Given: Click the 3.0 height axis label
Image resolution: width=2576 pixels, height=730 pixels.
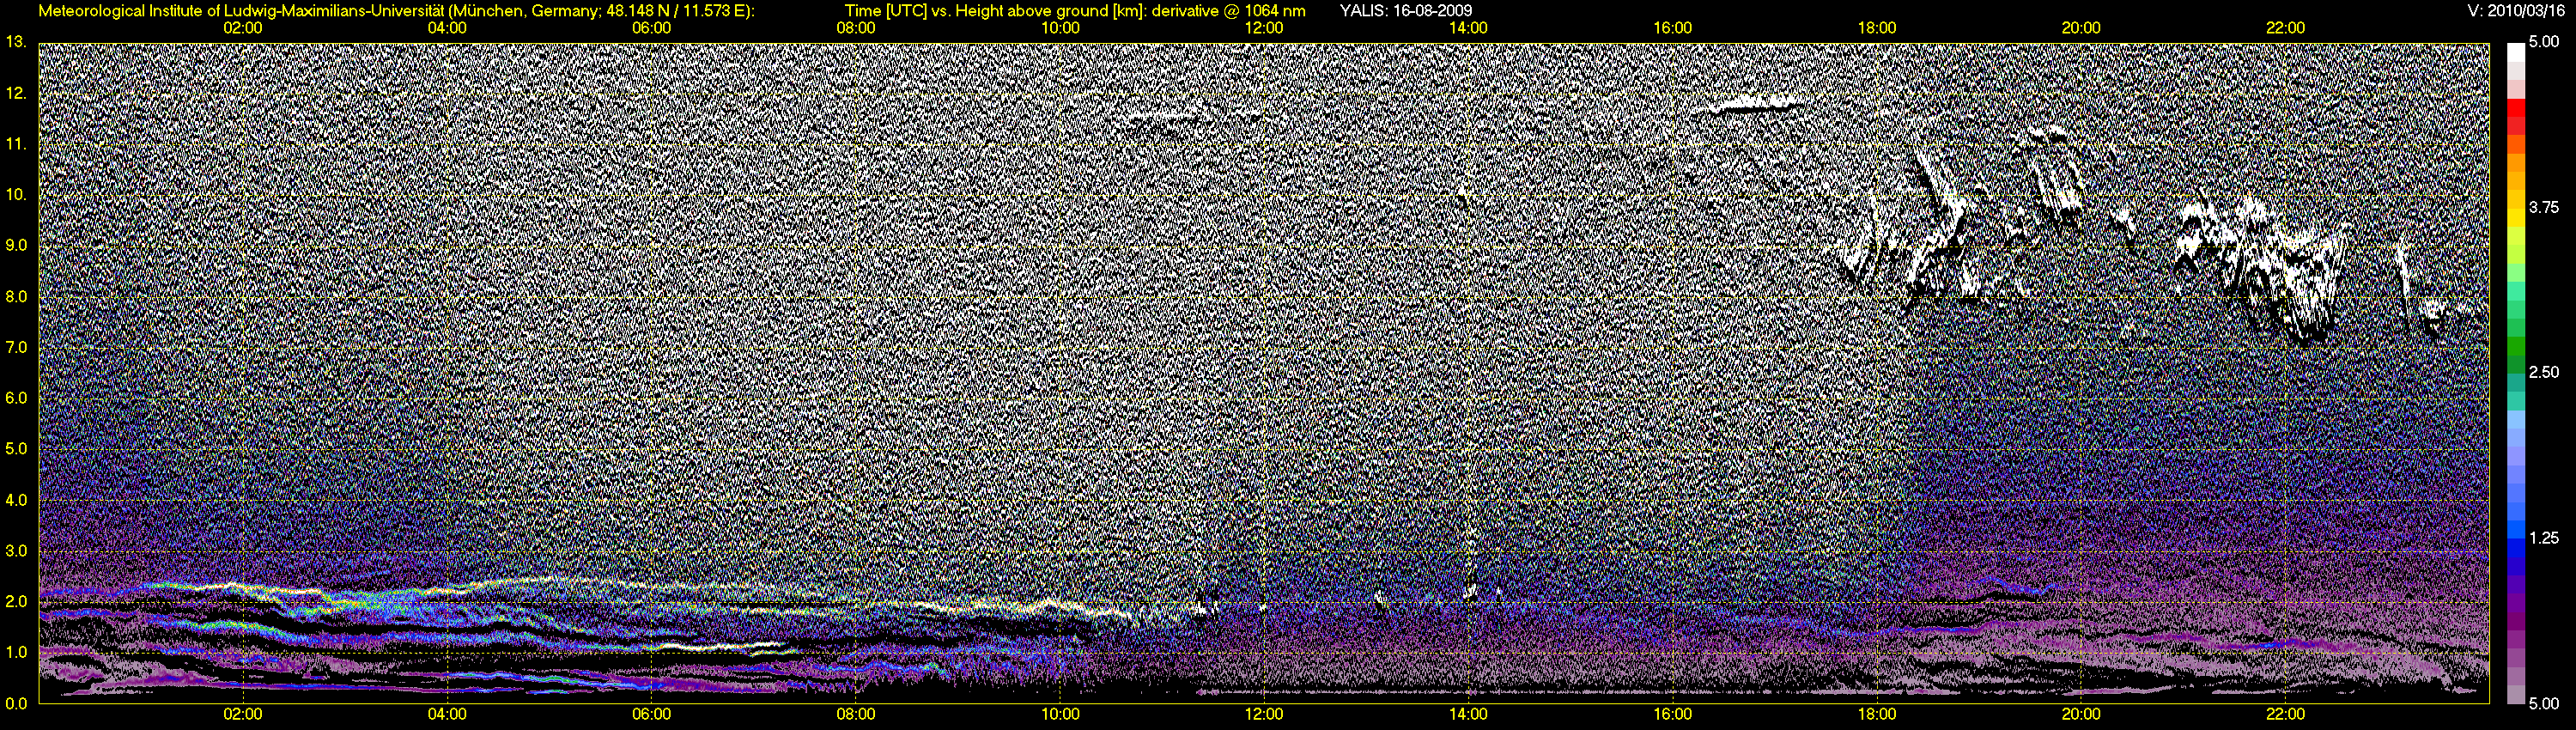Looking at the screenshot, I should [x=16, y=550].
